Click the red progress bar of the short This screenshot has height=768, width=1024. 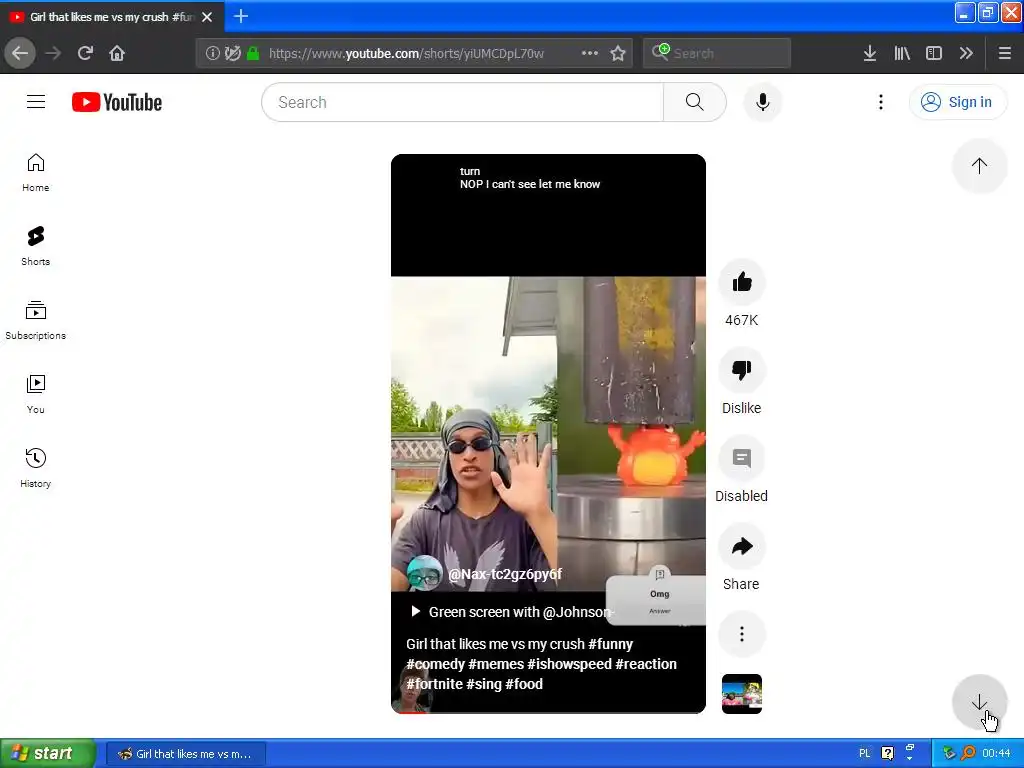pos(409,712)
